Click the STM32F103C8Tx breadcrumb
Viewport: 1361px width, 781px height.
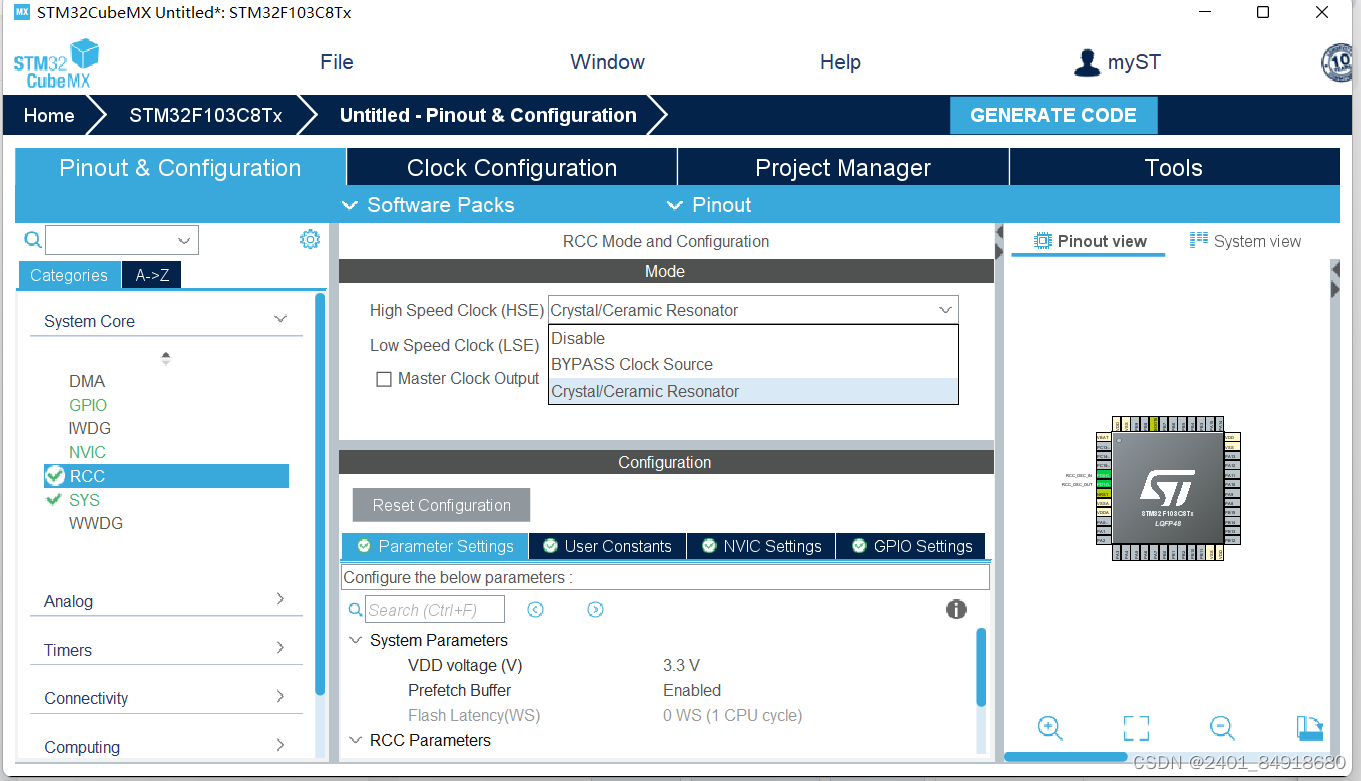click(205, 115)
